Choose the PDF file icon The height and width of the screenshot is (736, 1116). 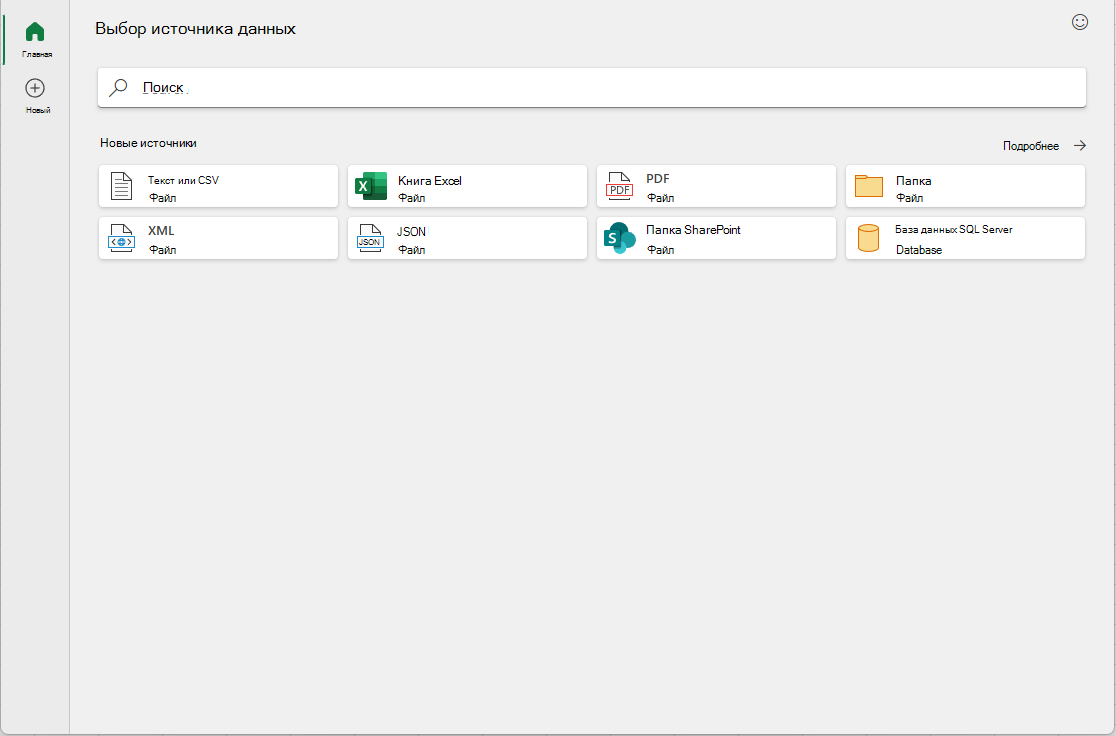coord(619,186)
